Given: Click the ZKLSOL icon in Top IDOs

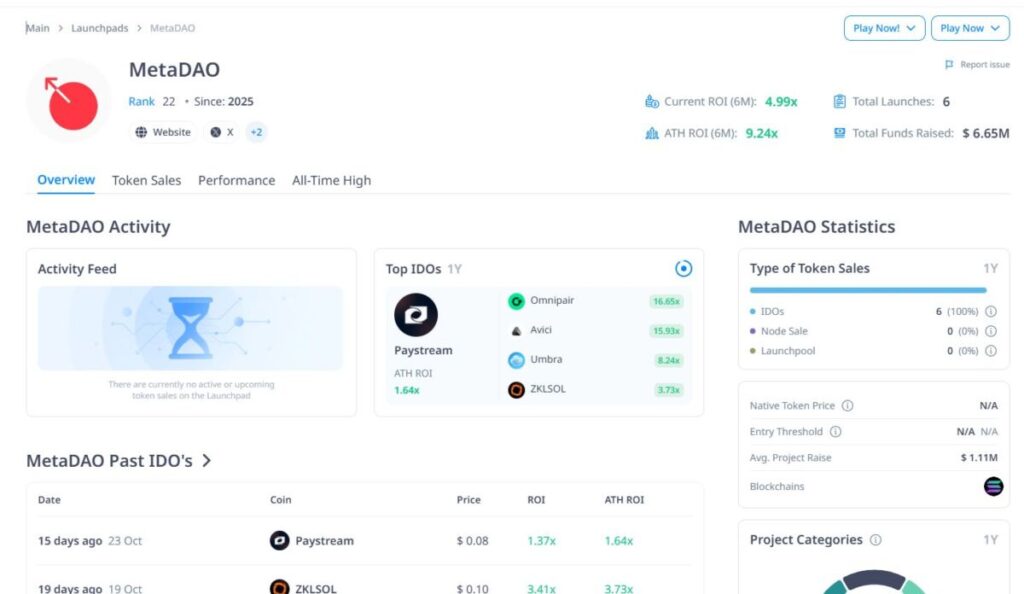Looking at the screenshot, I should pos(516,390).
